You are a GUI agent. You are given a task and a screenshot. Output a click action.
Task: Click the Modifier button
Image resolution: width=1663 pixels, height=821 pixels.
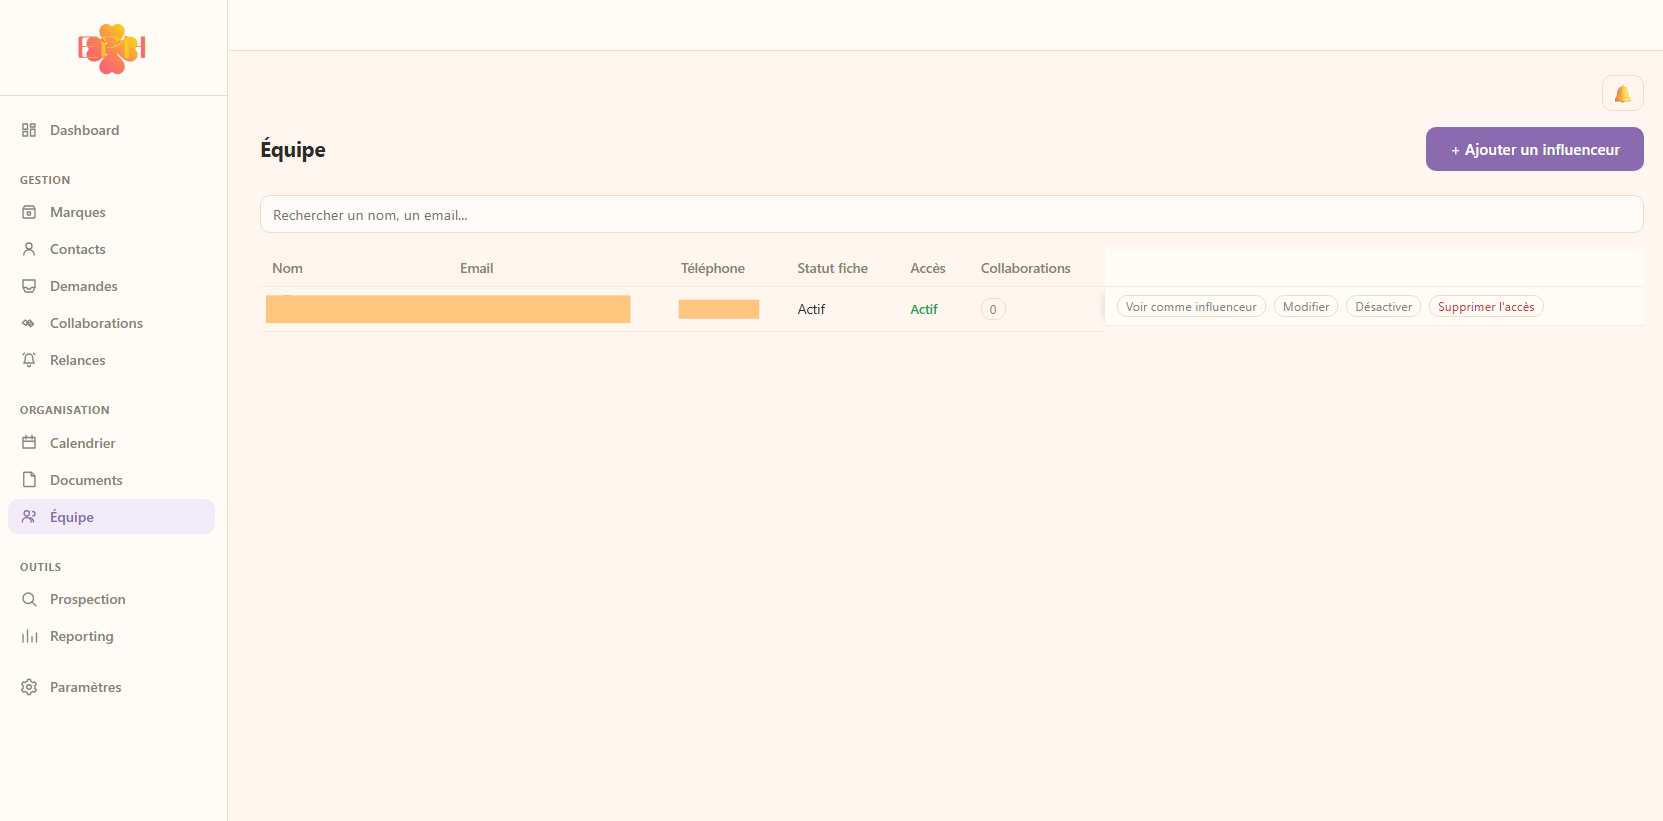tap(1306, 307)
